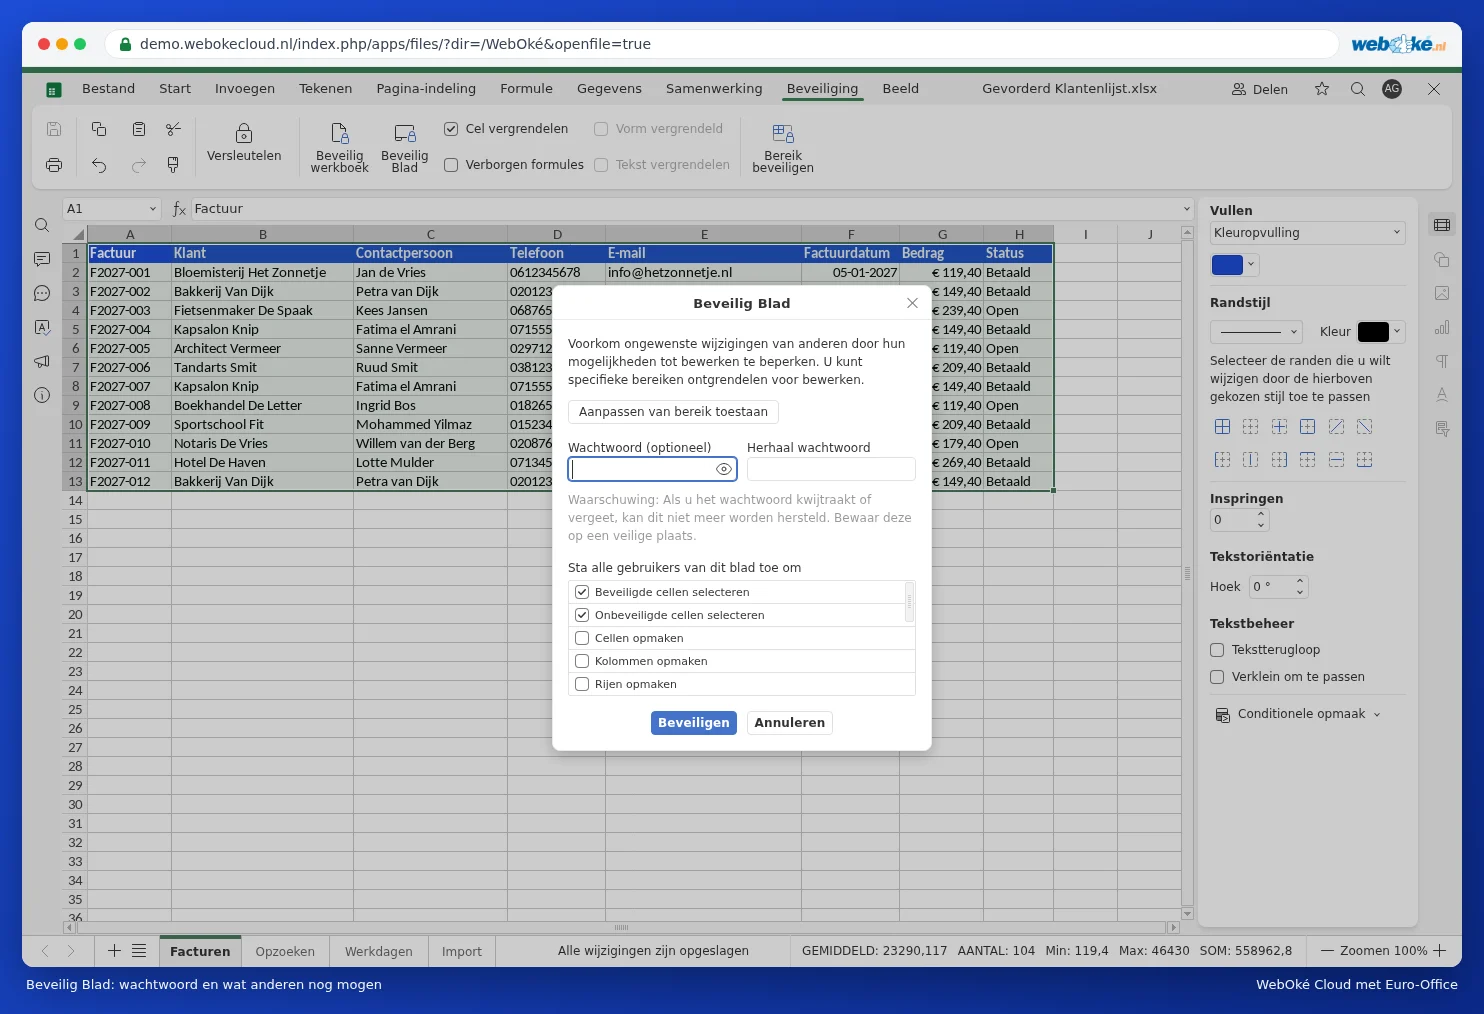
Task: Click the Bereik beveiligen icon
Action: click(x=783, y=133)
